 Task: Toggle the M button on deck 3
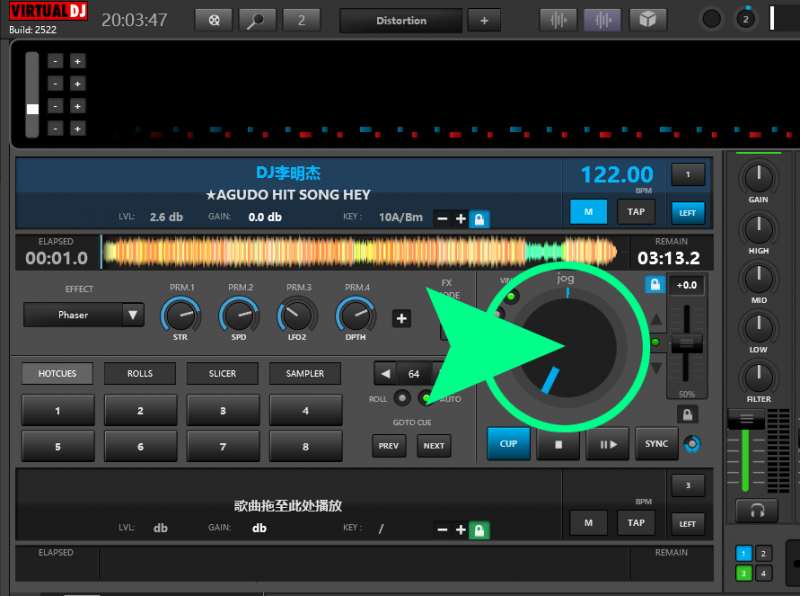[588, 523]
